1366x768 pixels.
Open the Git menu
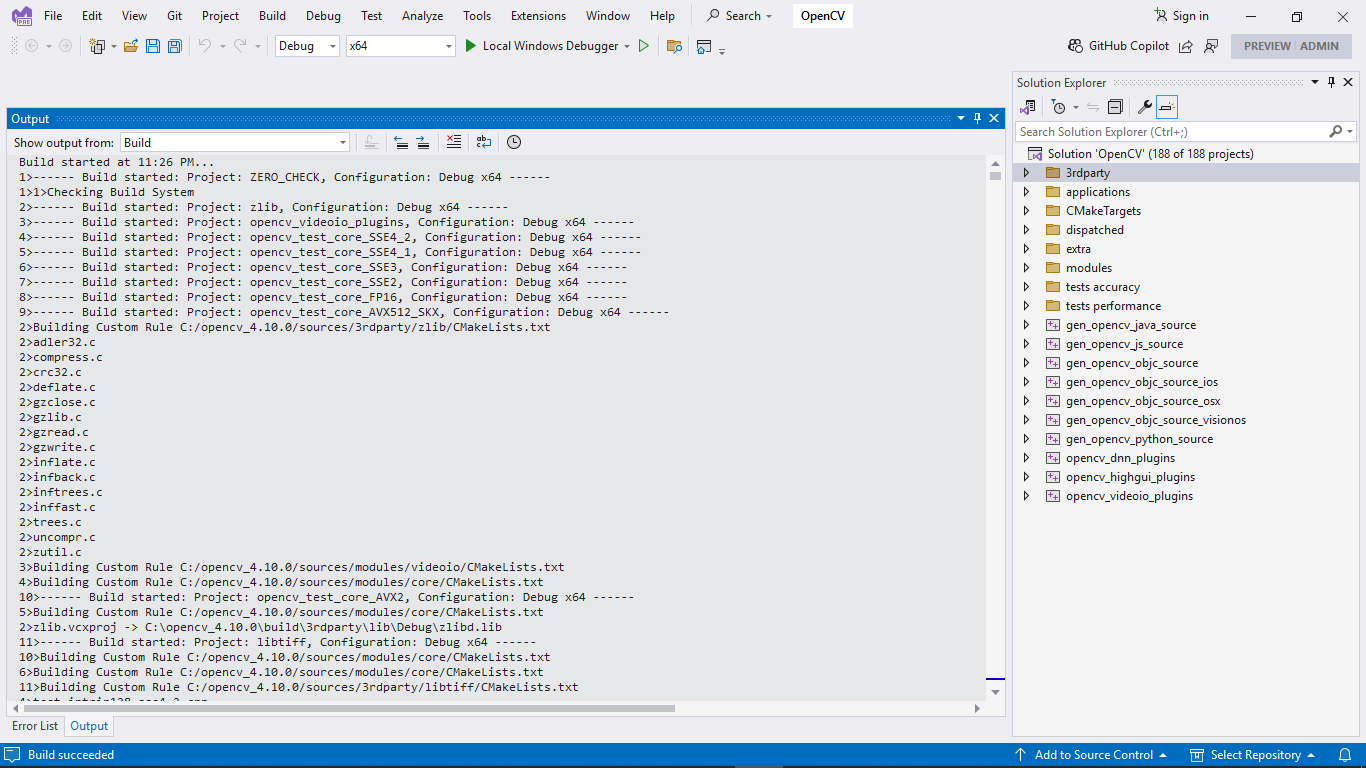click(x=175, y=16)
